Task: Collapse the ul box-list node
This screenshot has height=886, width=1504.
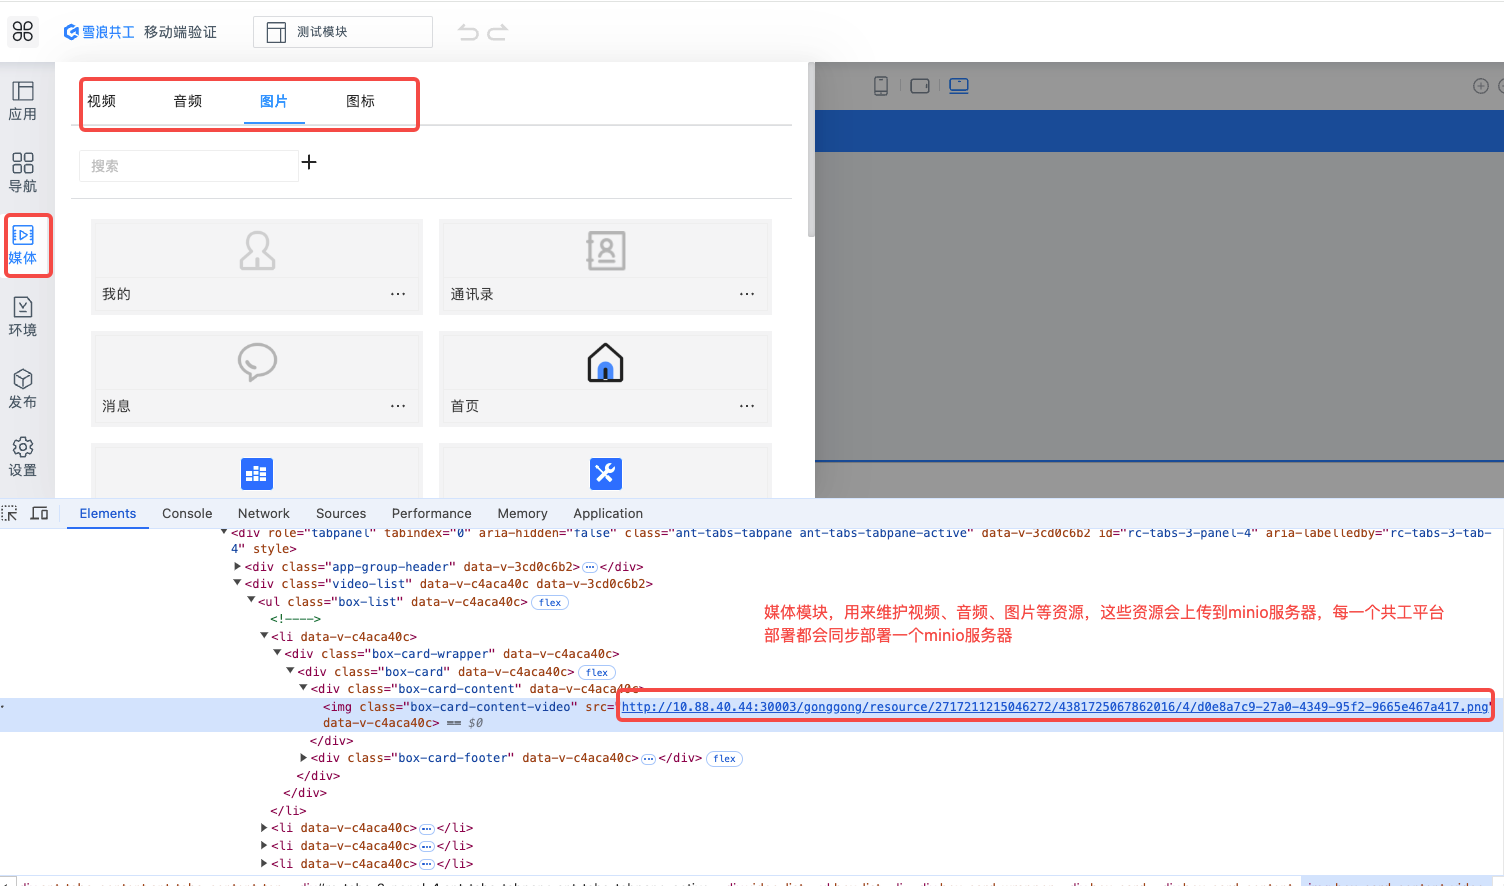Action: (x=251, y=601)
